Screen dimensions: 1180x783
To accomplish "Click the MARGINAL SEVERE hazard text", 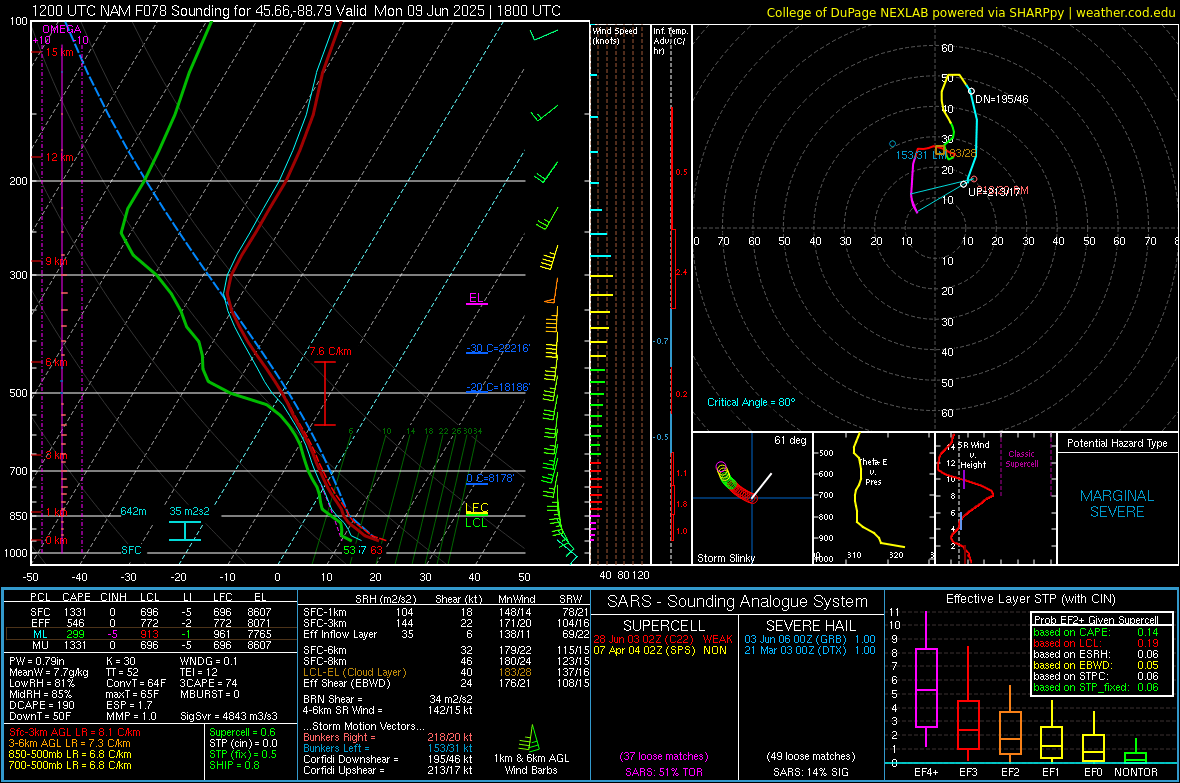I will point(1117,504).
